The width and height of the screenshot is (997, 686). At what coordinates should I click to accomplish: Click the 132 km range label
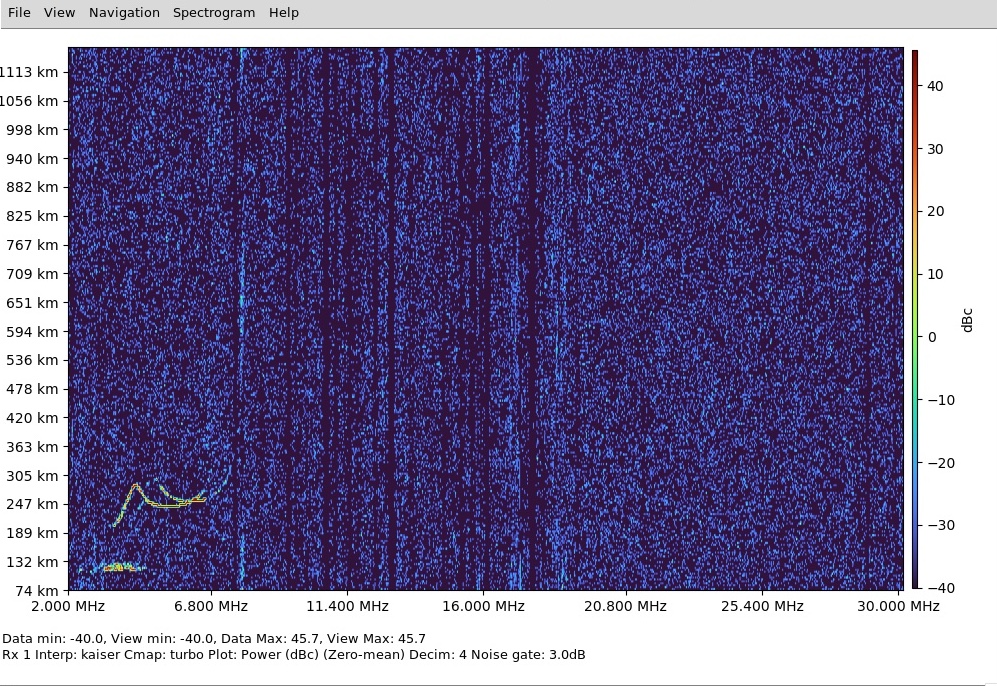pos(32,562)
